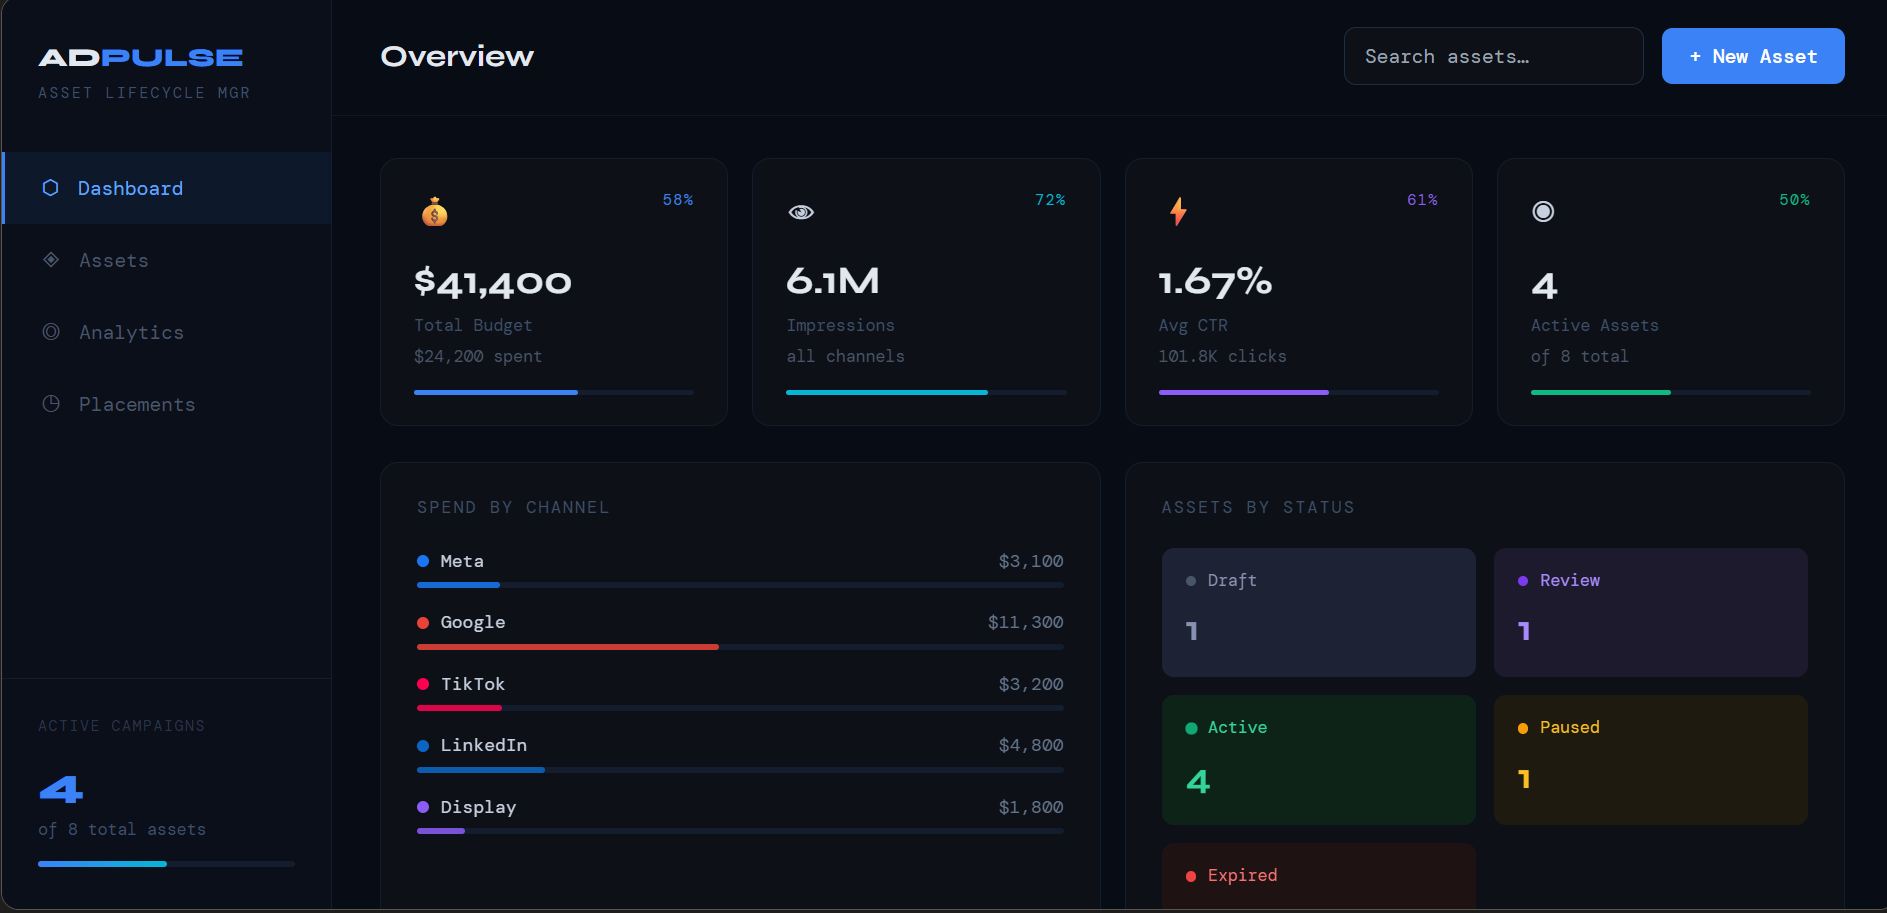1887x913 pixels.
Task: Click the circle icon on Active Assets card
Action: 1543,211
